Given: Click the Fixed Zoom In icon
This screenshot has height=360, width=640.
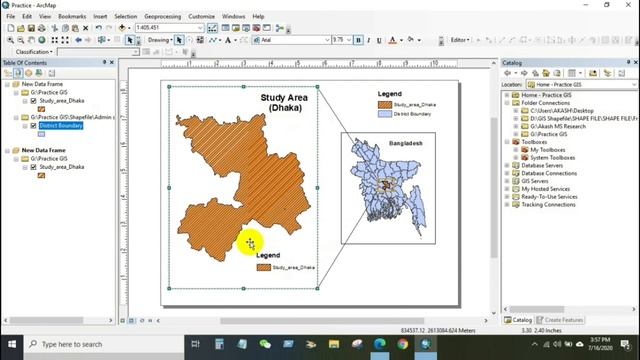Looking at the screenshot, I should coord(54,40).
